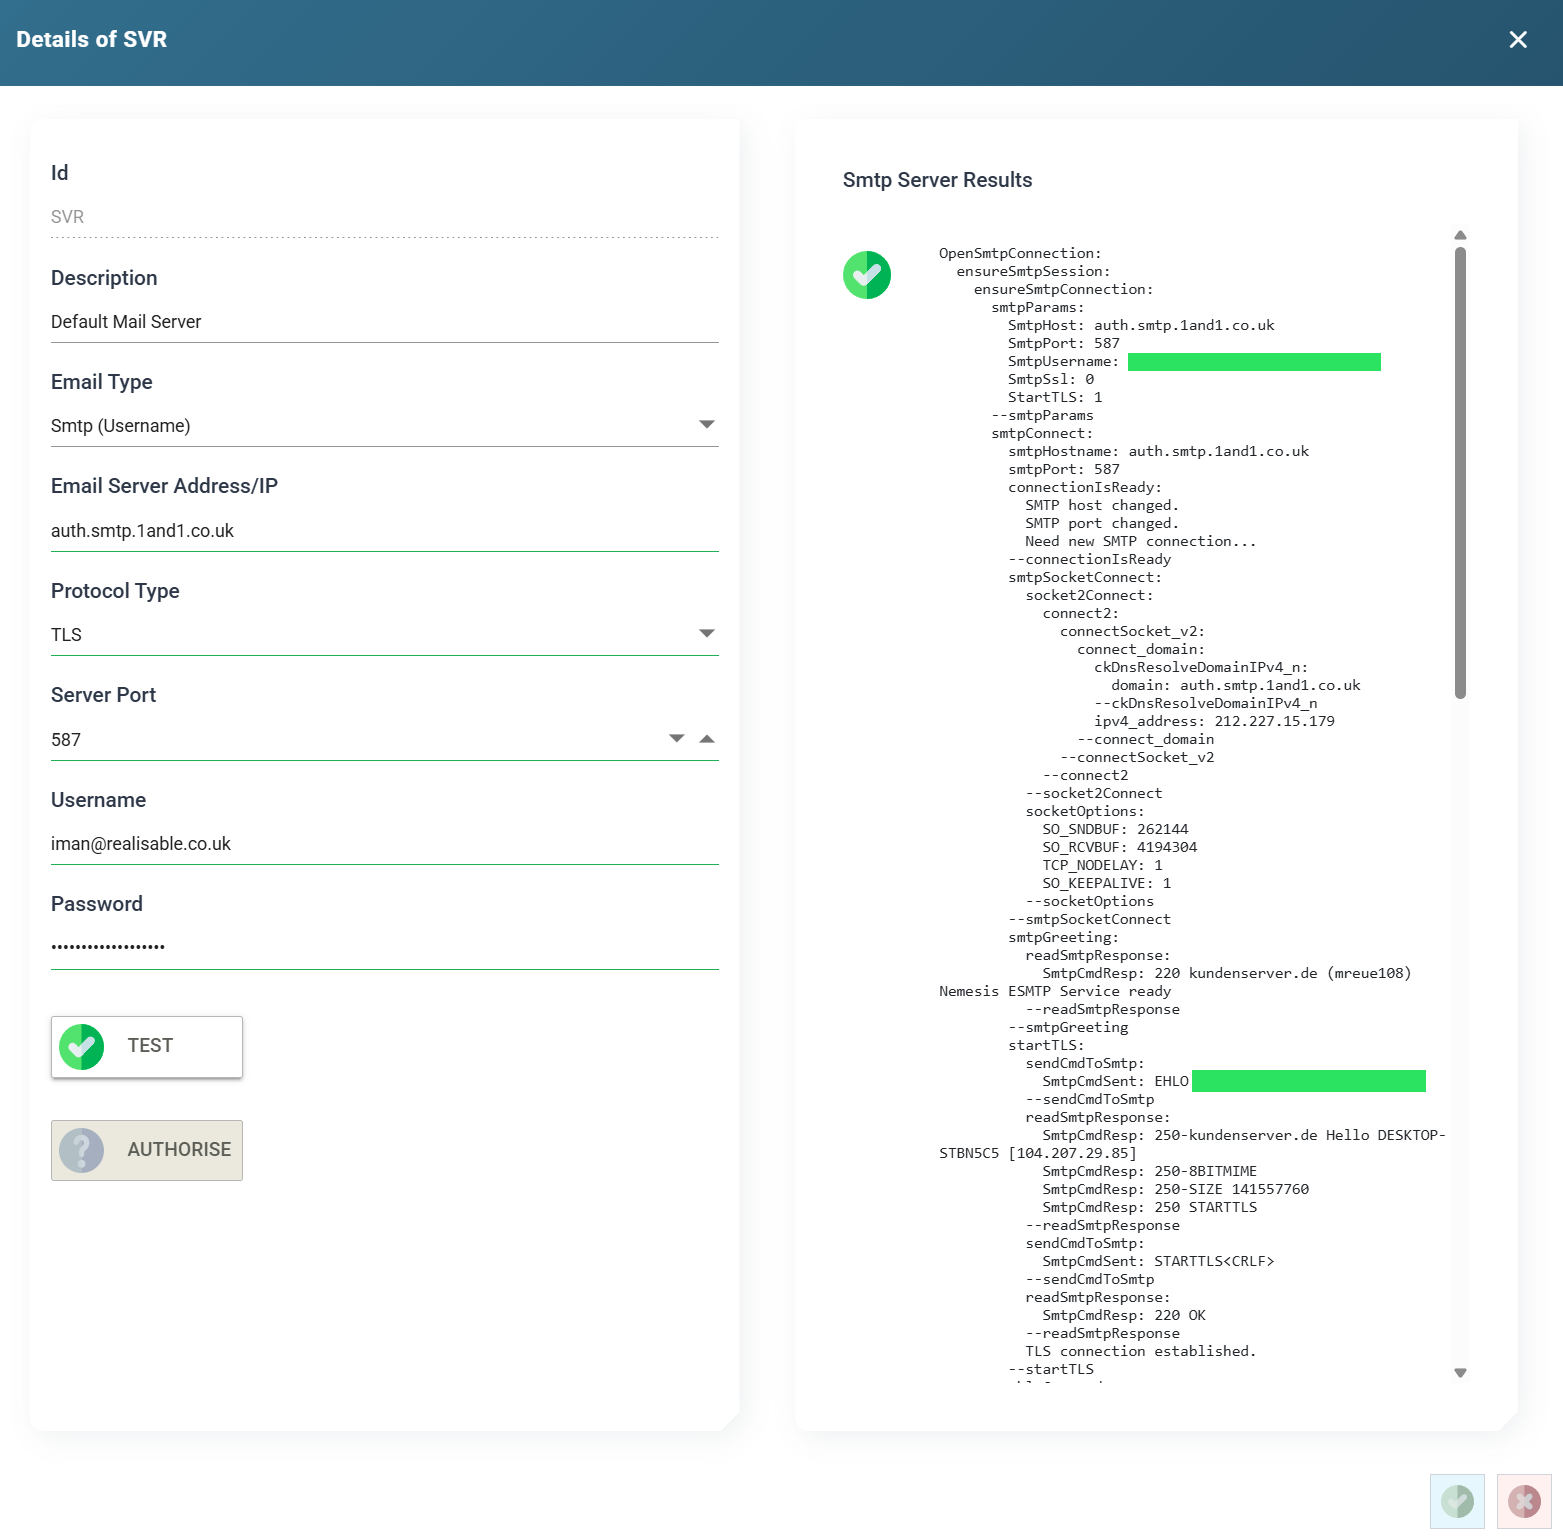1563x1540 pixels.
Task: Click the green check icon on TEST button
Action: tap(82, 1047)
